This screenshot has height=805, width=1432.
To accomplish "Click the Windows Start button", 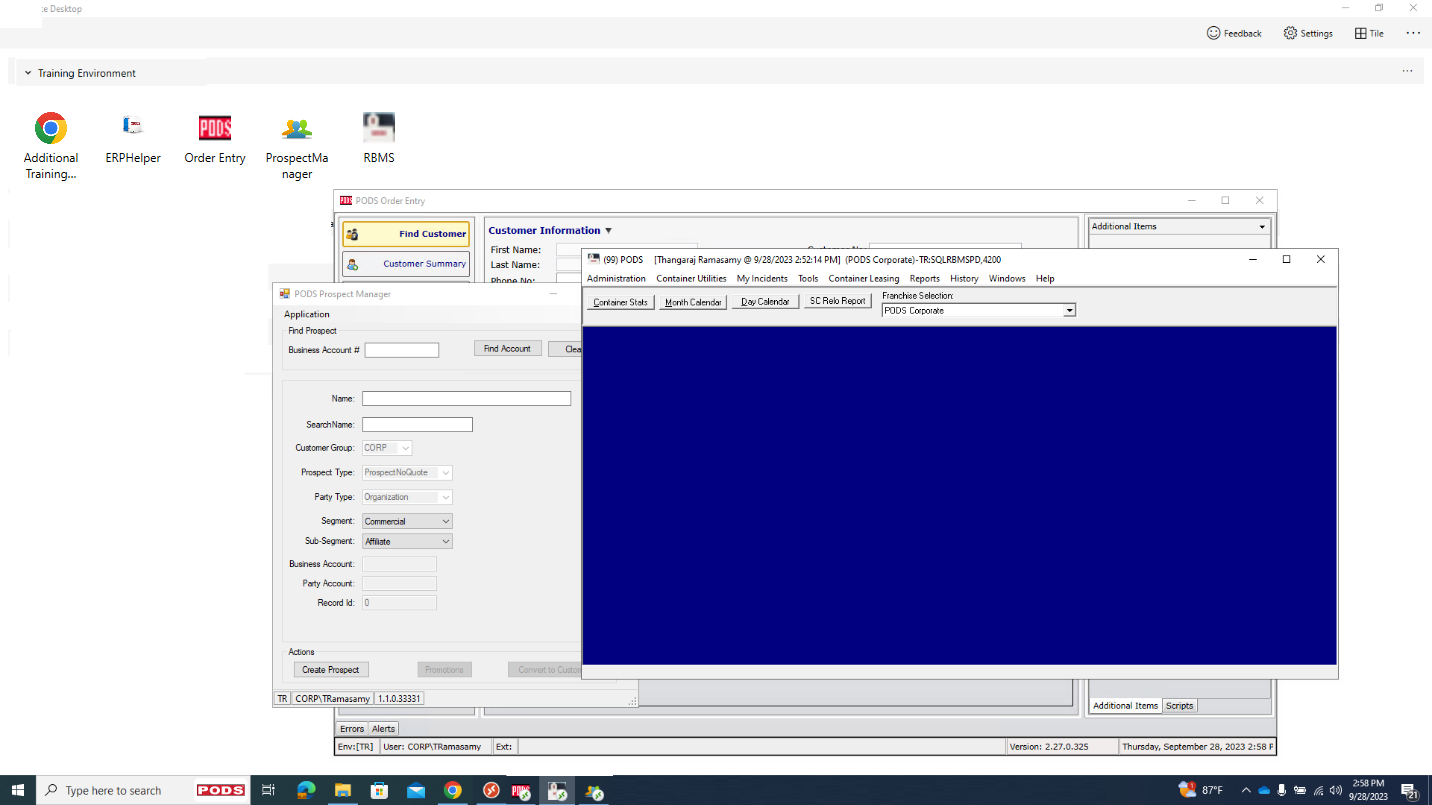I will pyautogui.click(x=18, y=790).
